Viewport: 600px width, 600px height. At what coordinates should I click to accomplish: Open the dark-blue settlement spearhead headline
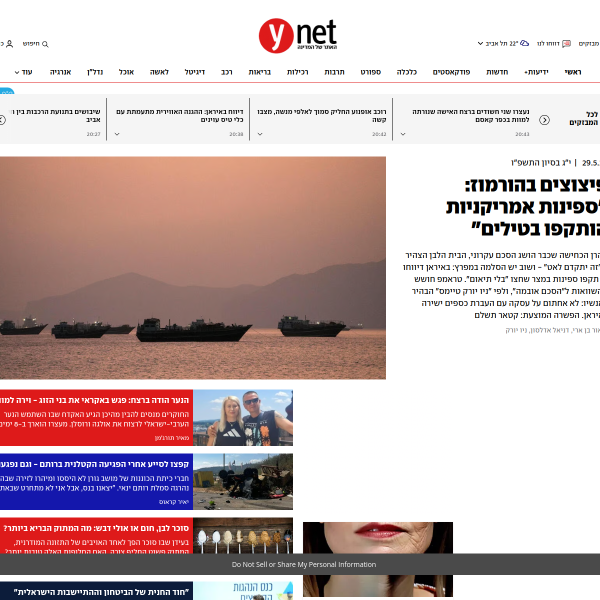[x=101, y=592]
